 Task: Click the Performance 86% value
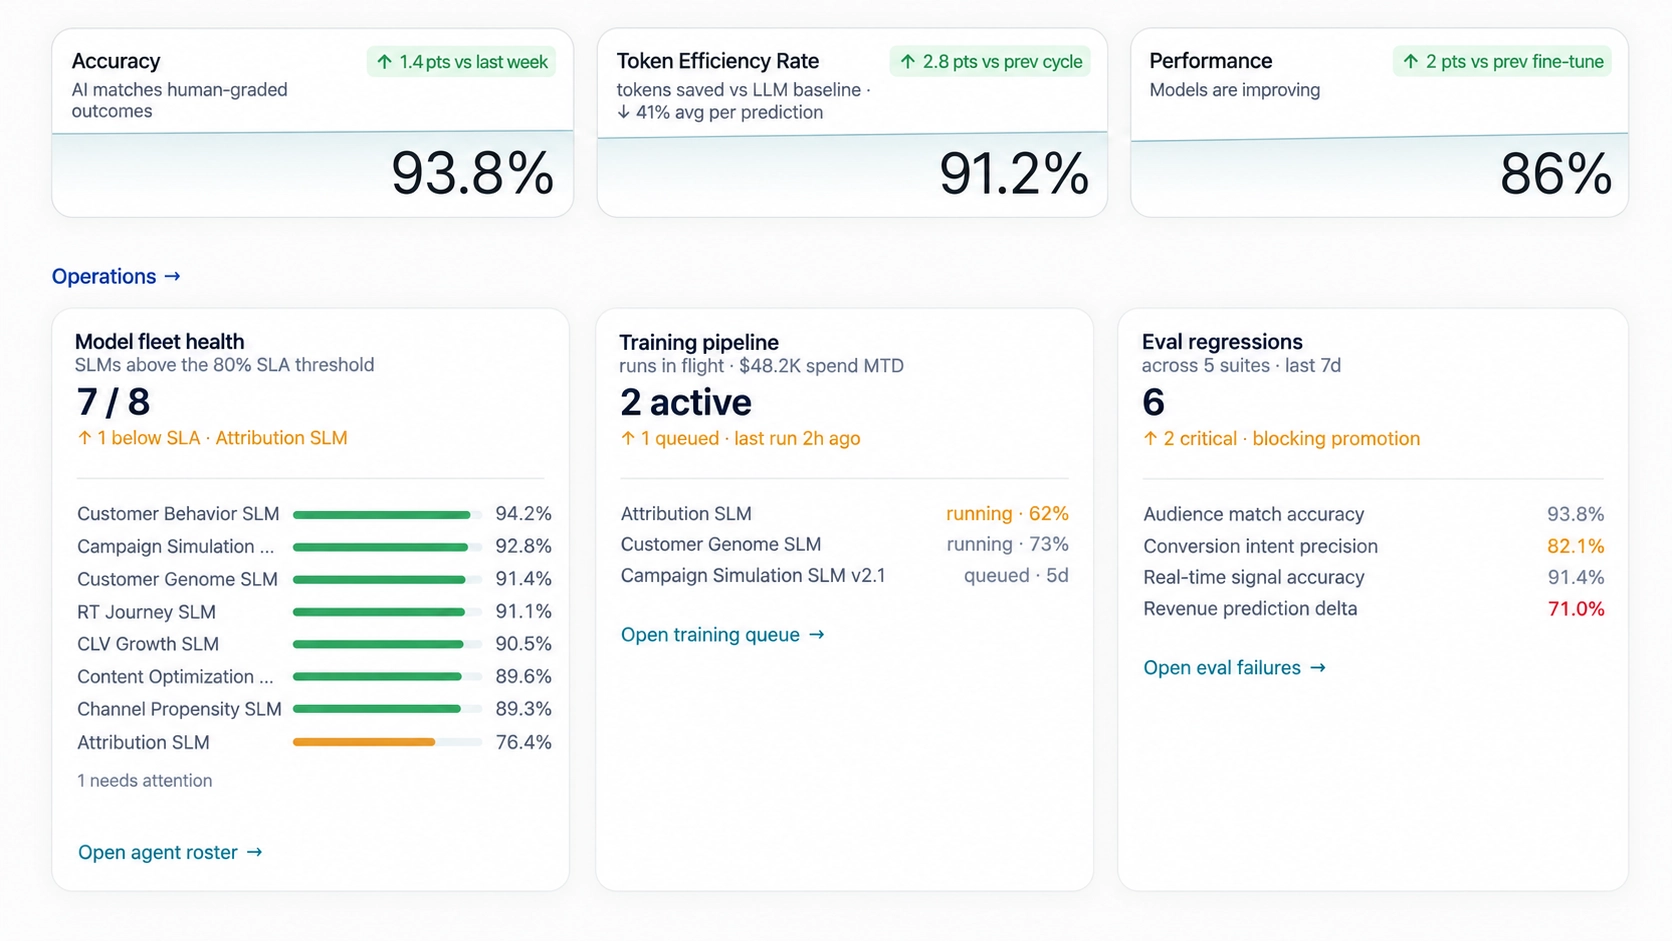click(1556, 174)
